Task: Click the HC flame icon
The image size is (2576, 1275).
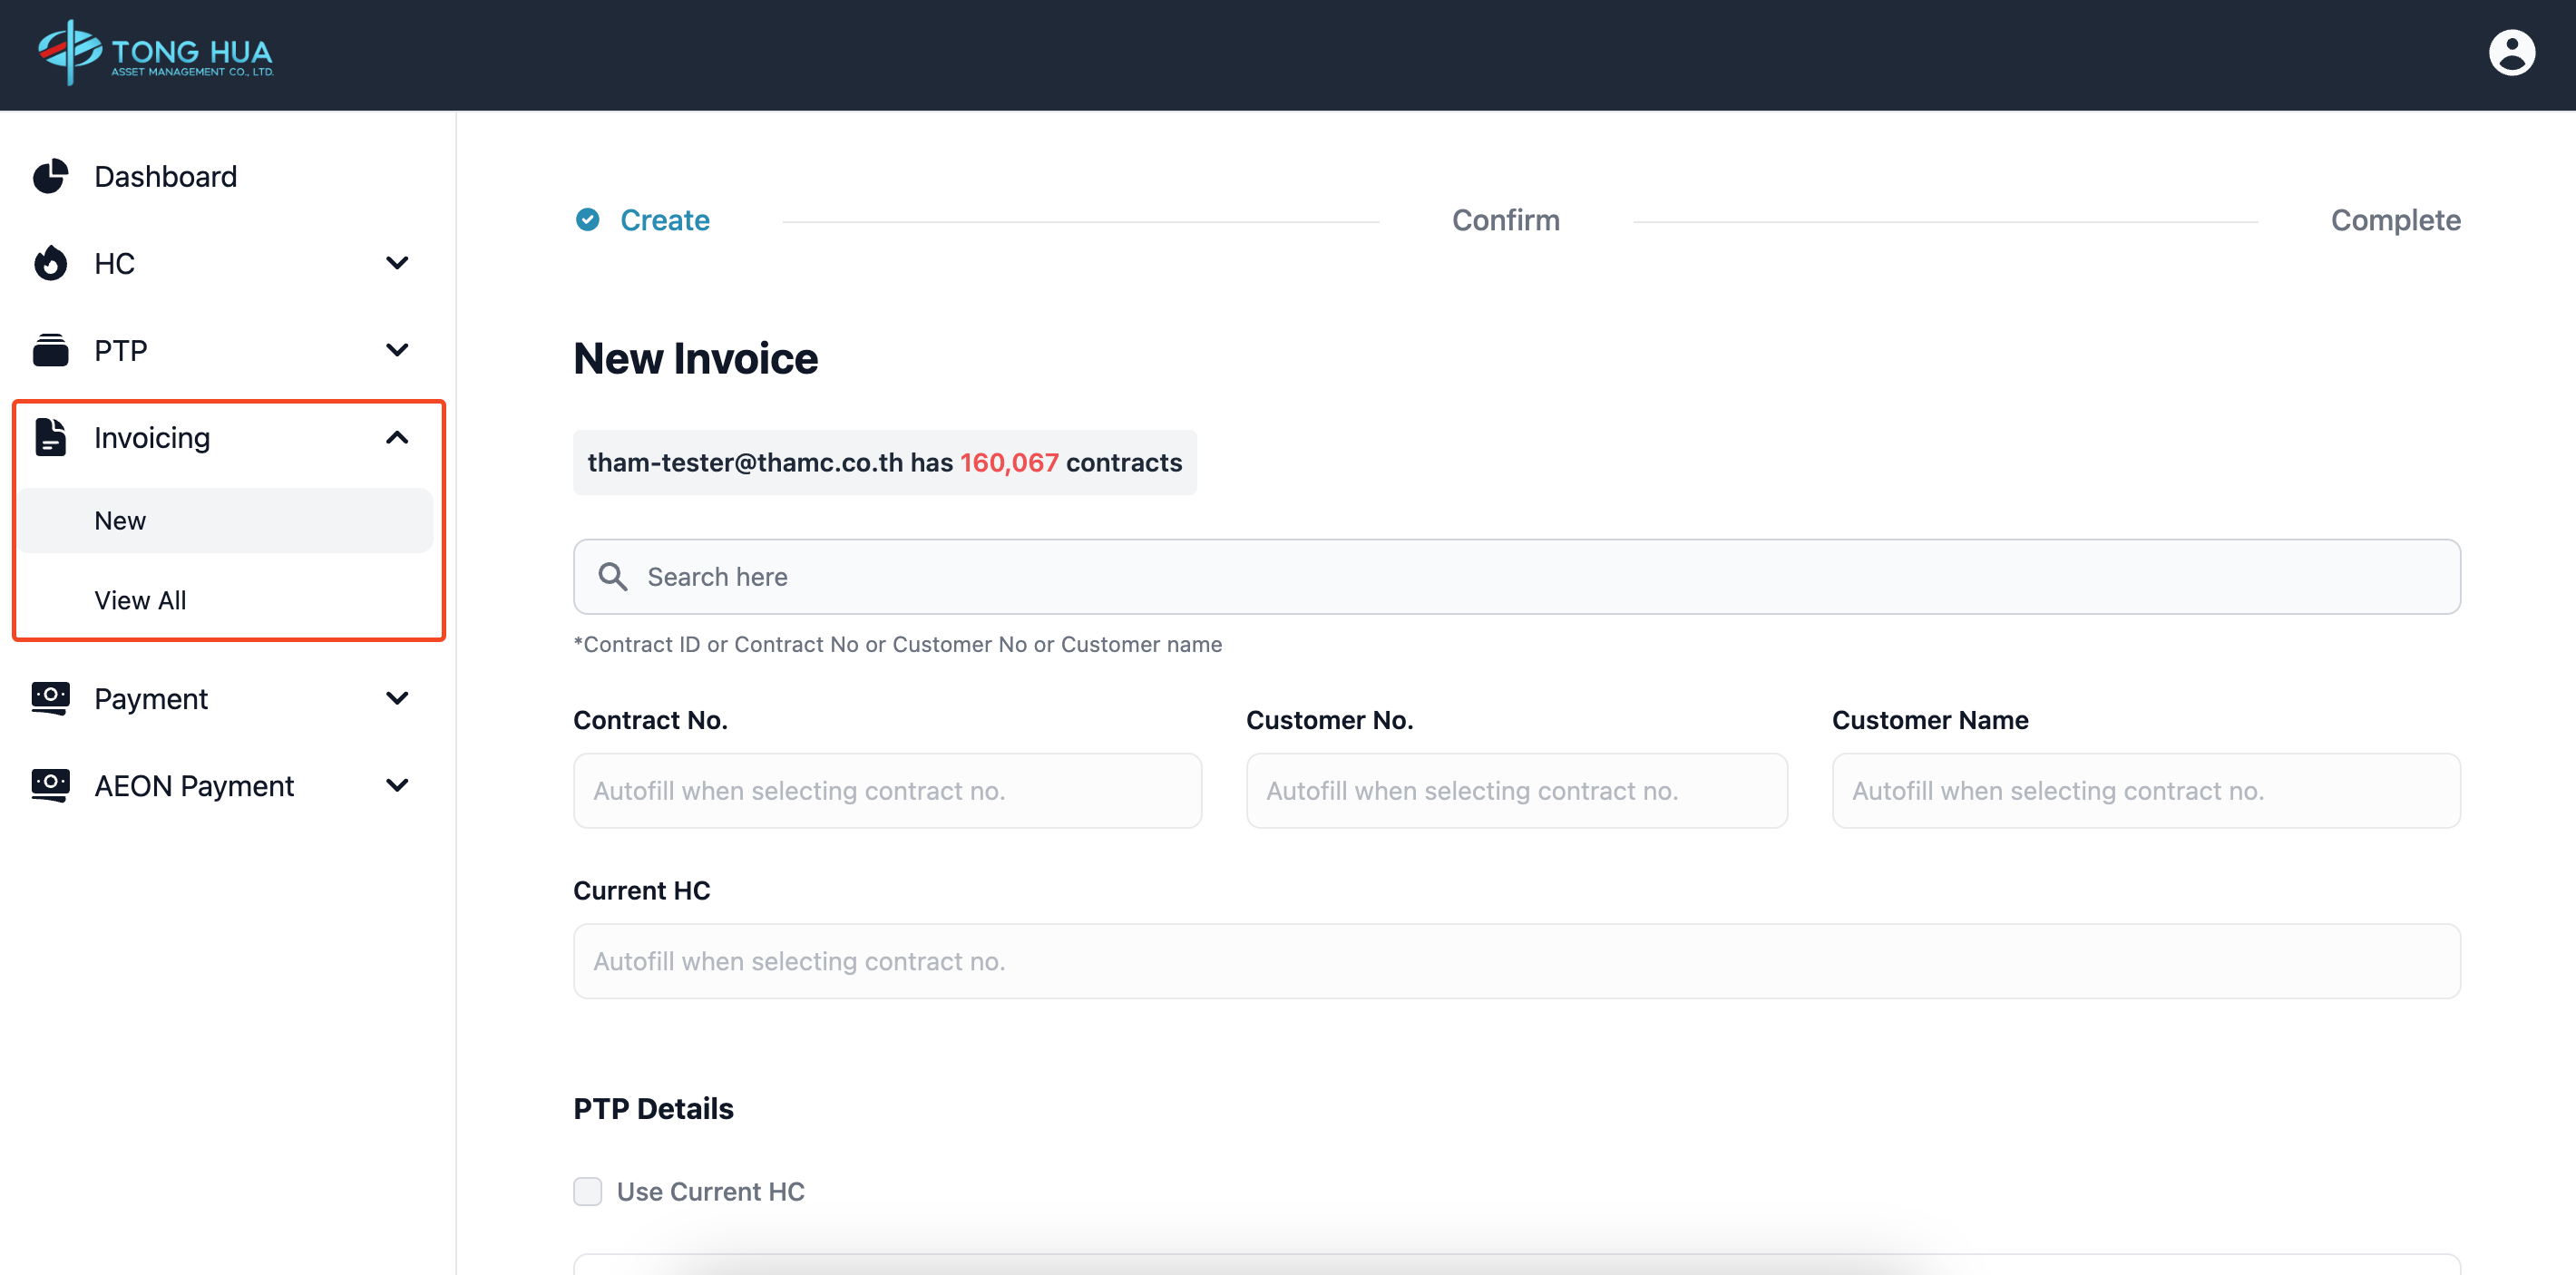Action: pyautogui.click(x=50, y=263)
